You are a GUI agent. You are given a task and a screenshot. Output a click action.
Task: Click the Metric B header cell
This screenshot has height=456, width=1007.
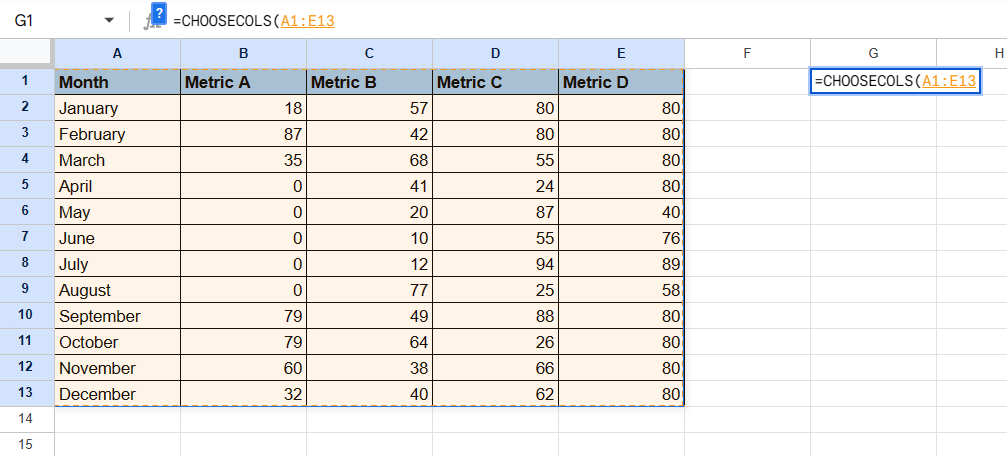point(369,82)
